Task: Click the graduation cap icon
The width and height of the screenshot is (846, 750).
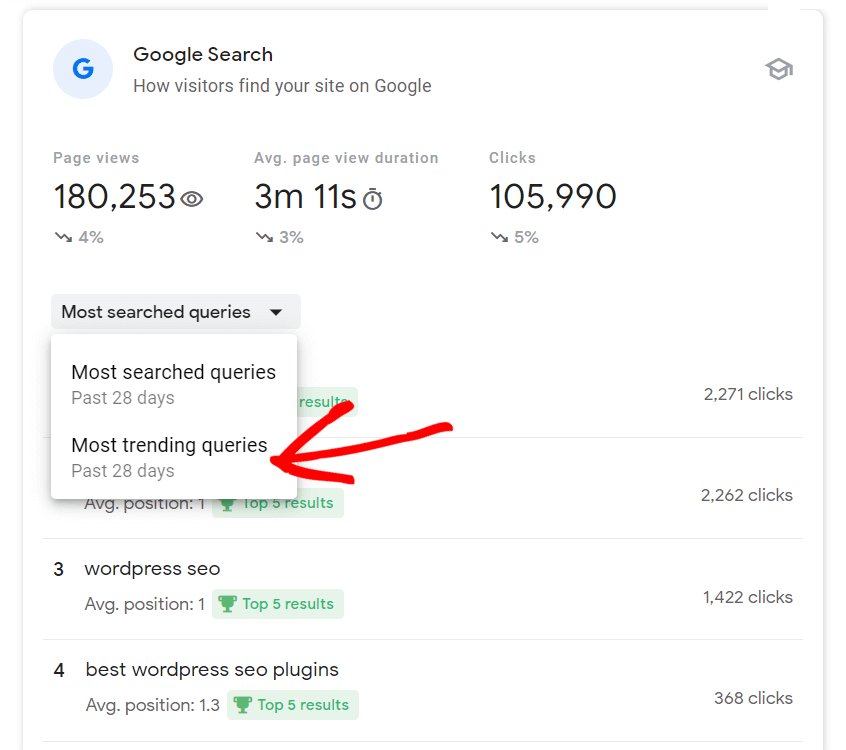Action: pos(779,70)
